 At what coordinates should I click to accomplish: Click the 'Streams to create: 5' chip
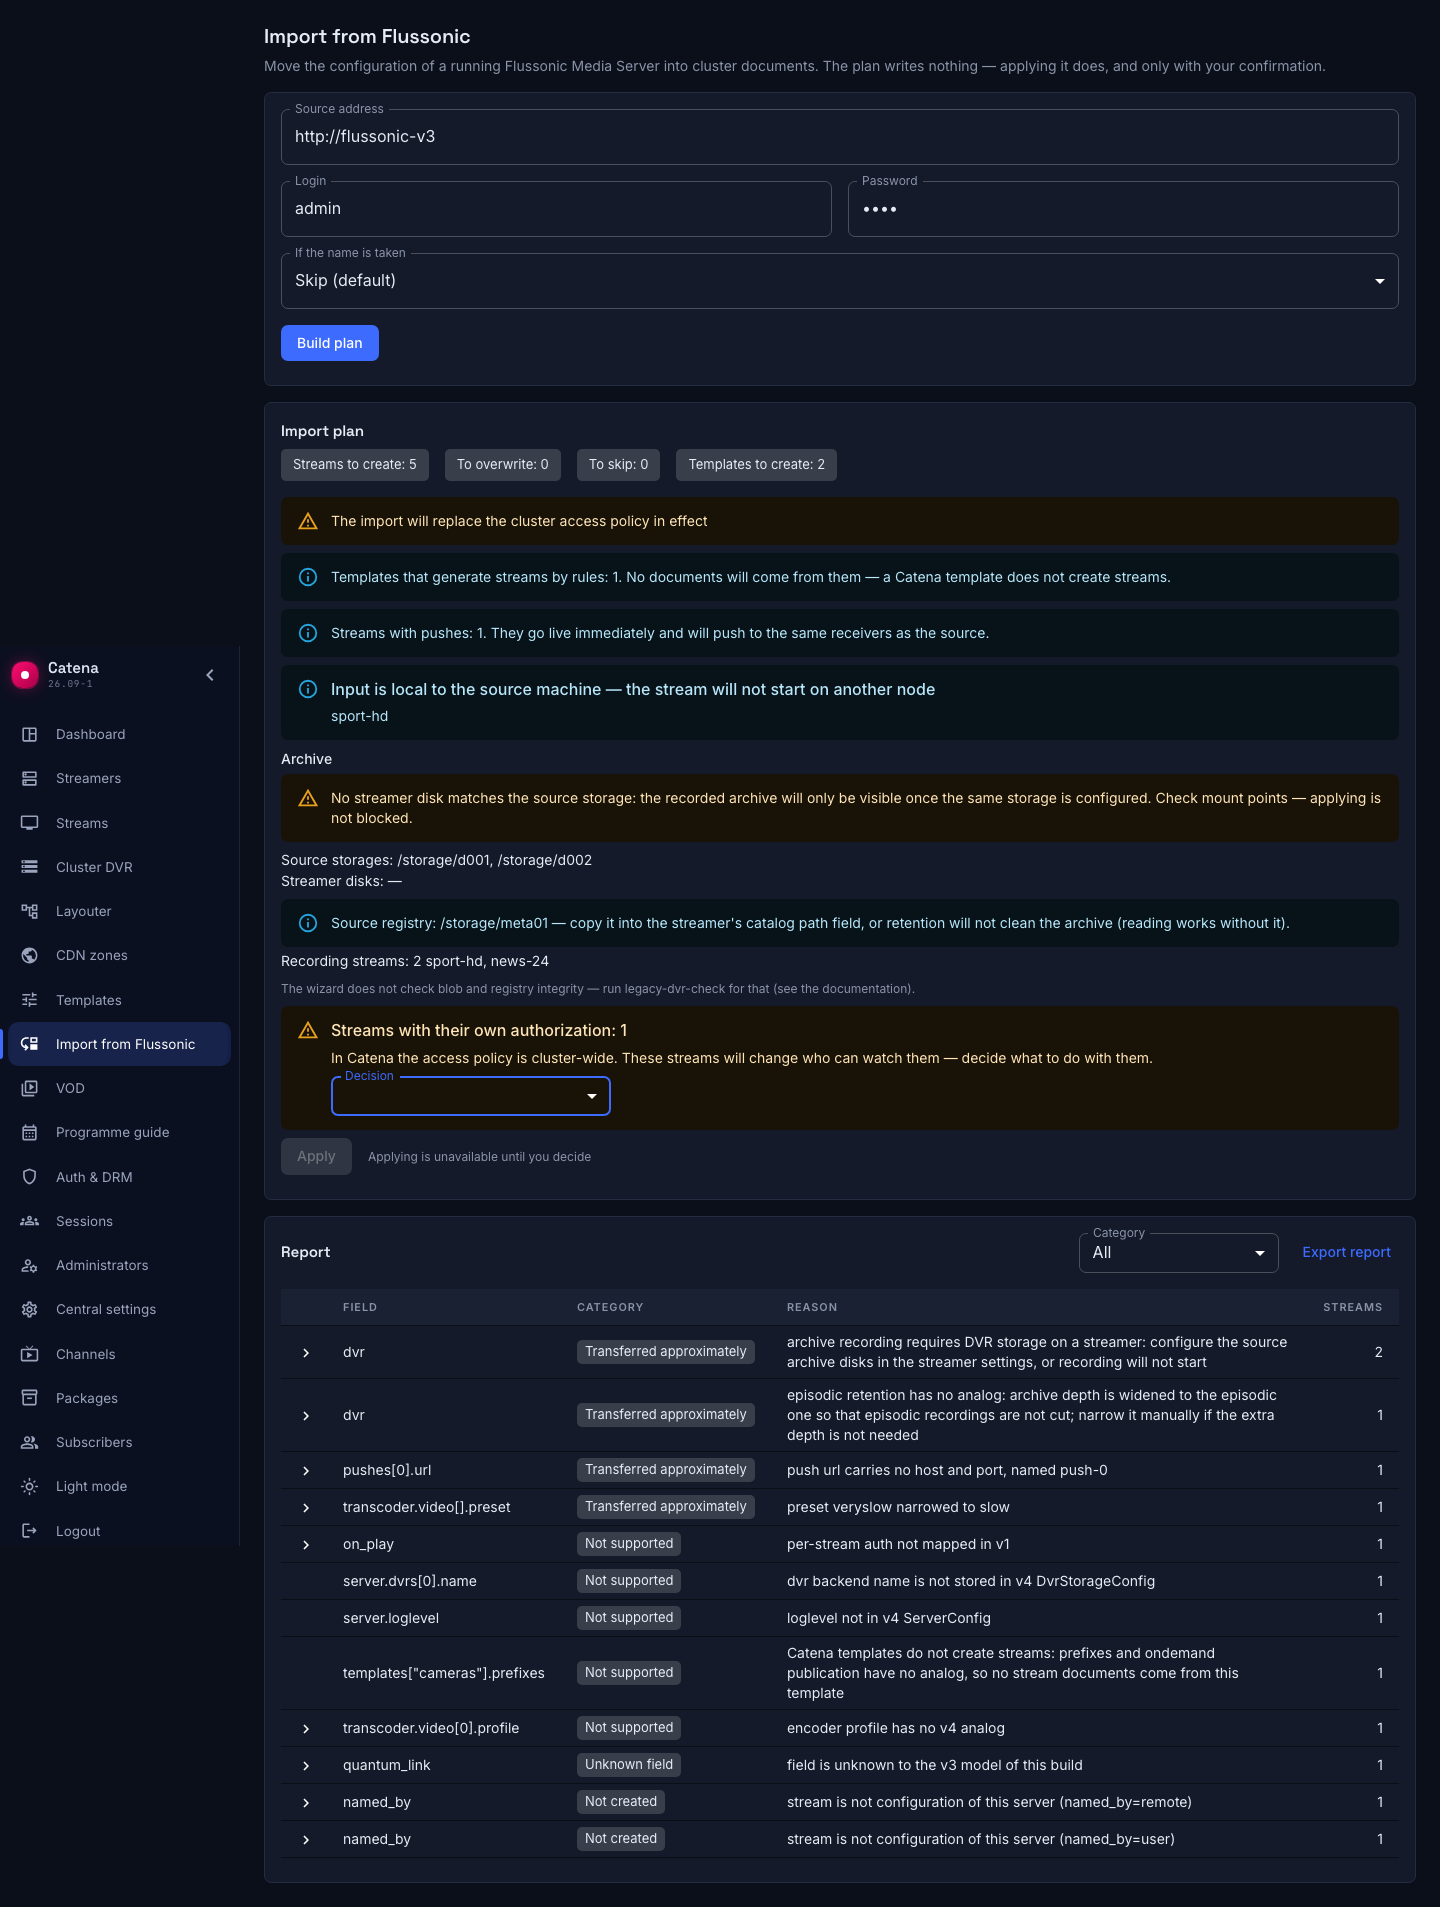[355, 465]
